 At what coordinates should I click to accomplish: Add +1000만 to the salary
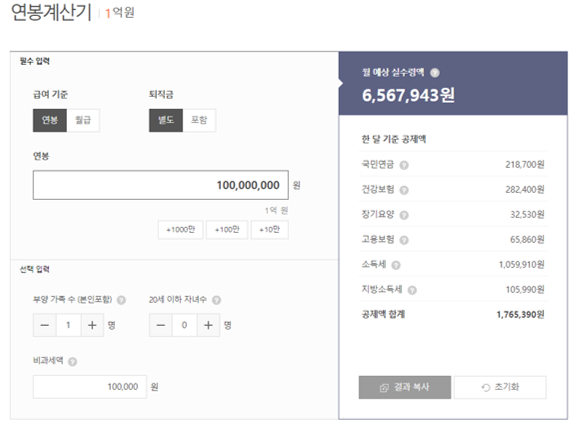(x=181, y=230)
